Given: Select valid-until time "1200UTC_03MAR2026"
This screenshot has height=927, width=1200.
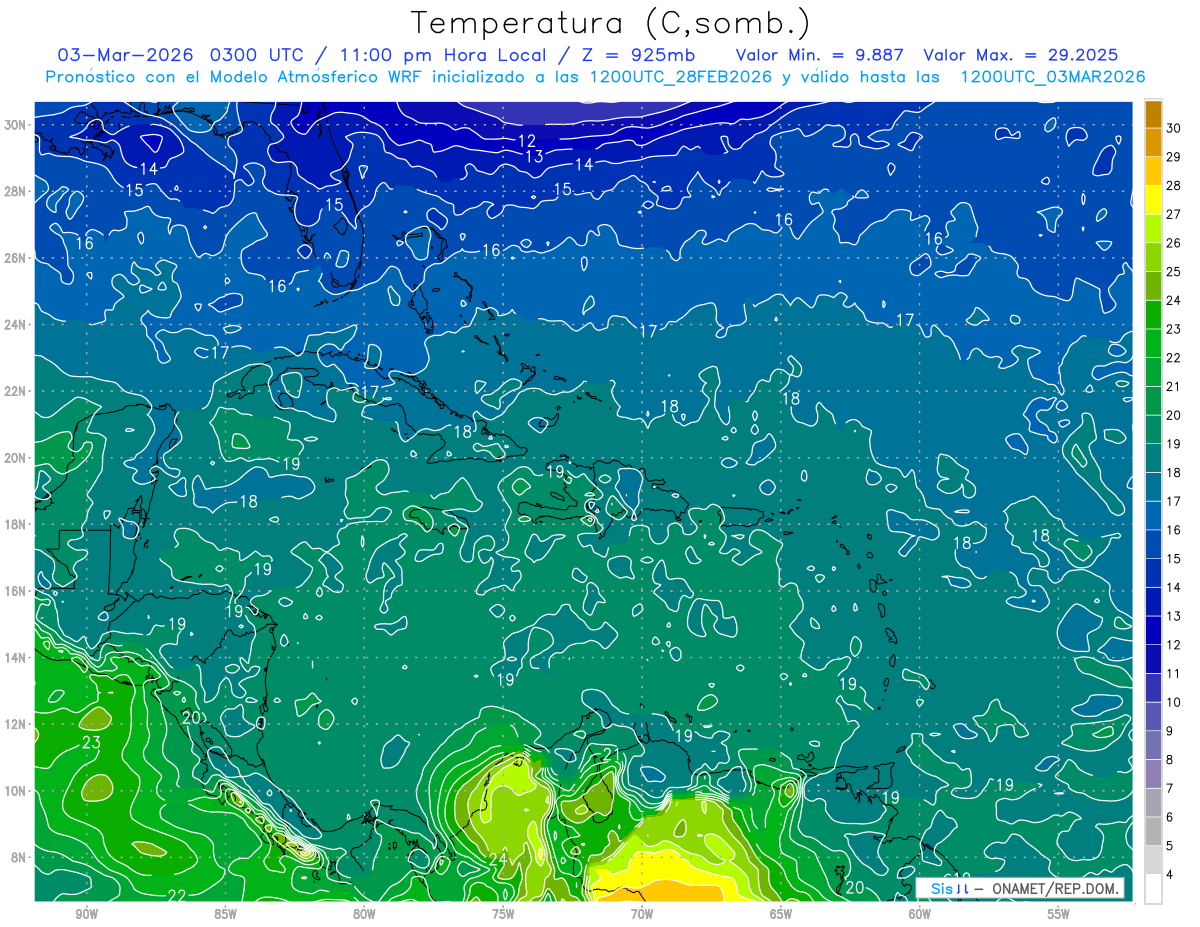Looking at the screenshot, I should pos(1052,77).
